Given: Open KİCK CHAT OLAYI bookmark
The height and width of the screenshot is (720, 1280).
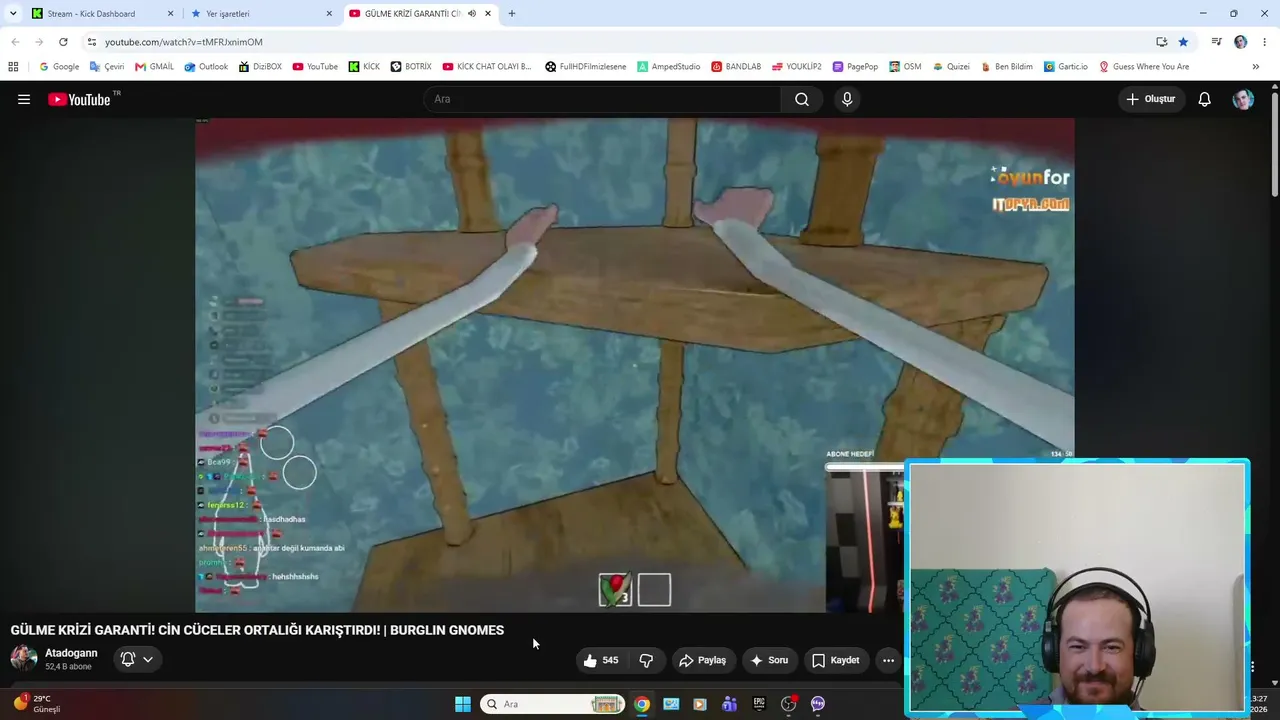Looking at the screenshot, I should pyautogui.click(x=487, y=67).
